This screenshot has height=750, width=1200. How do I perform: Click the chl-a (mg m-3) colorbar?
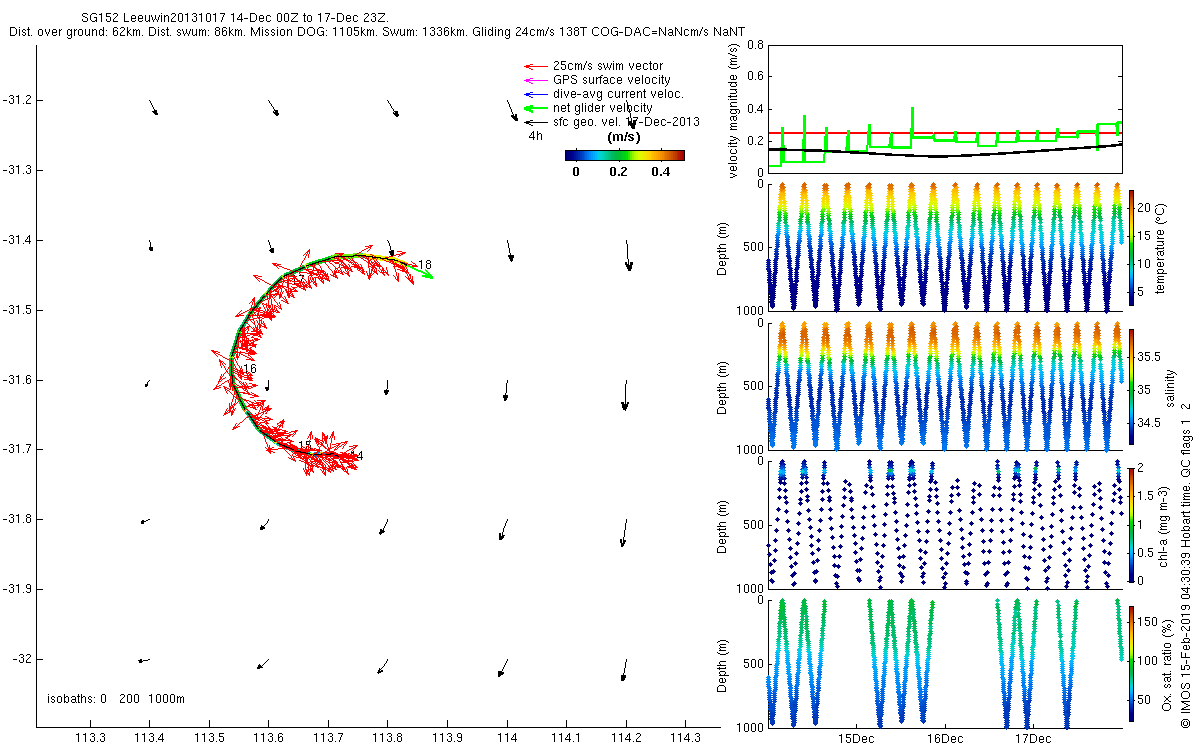click(x=1132, y=524)
